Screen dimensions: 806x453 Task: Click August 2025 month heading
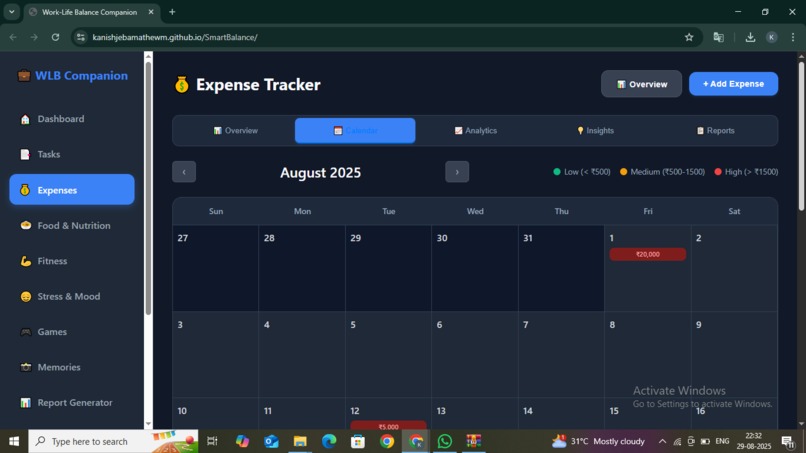320,172
